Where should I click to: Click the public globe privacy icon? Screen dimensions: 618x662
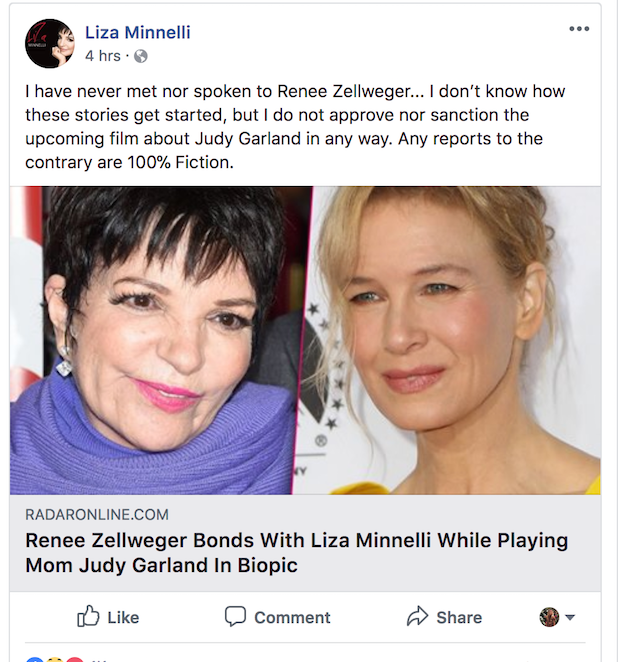coord(141,56)
